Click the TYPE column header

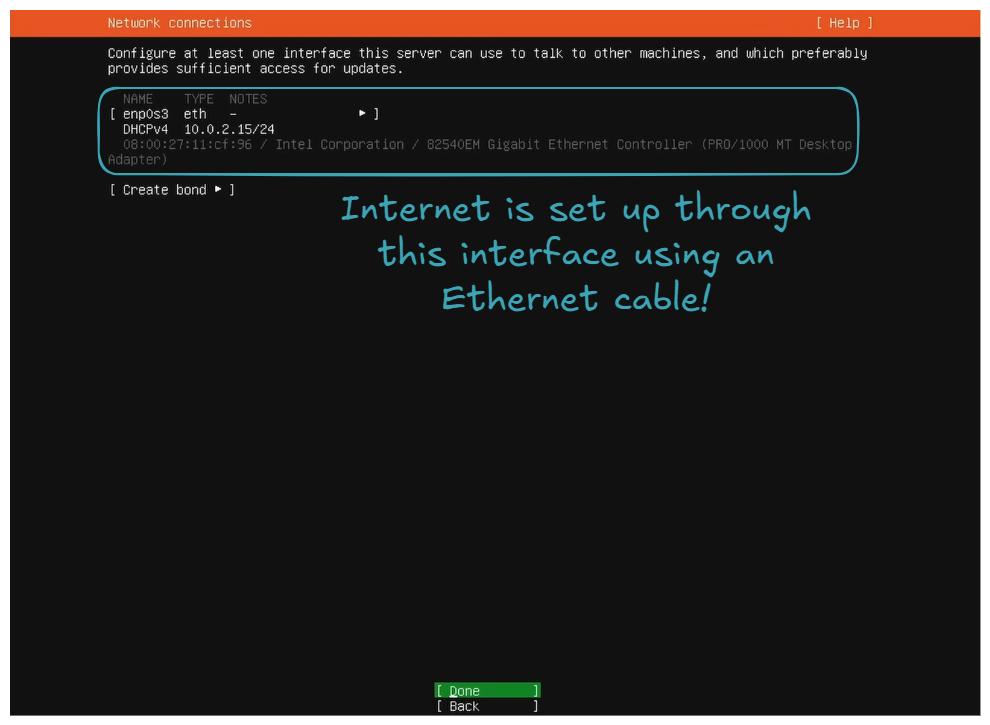click(x=199, y=99)
